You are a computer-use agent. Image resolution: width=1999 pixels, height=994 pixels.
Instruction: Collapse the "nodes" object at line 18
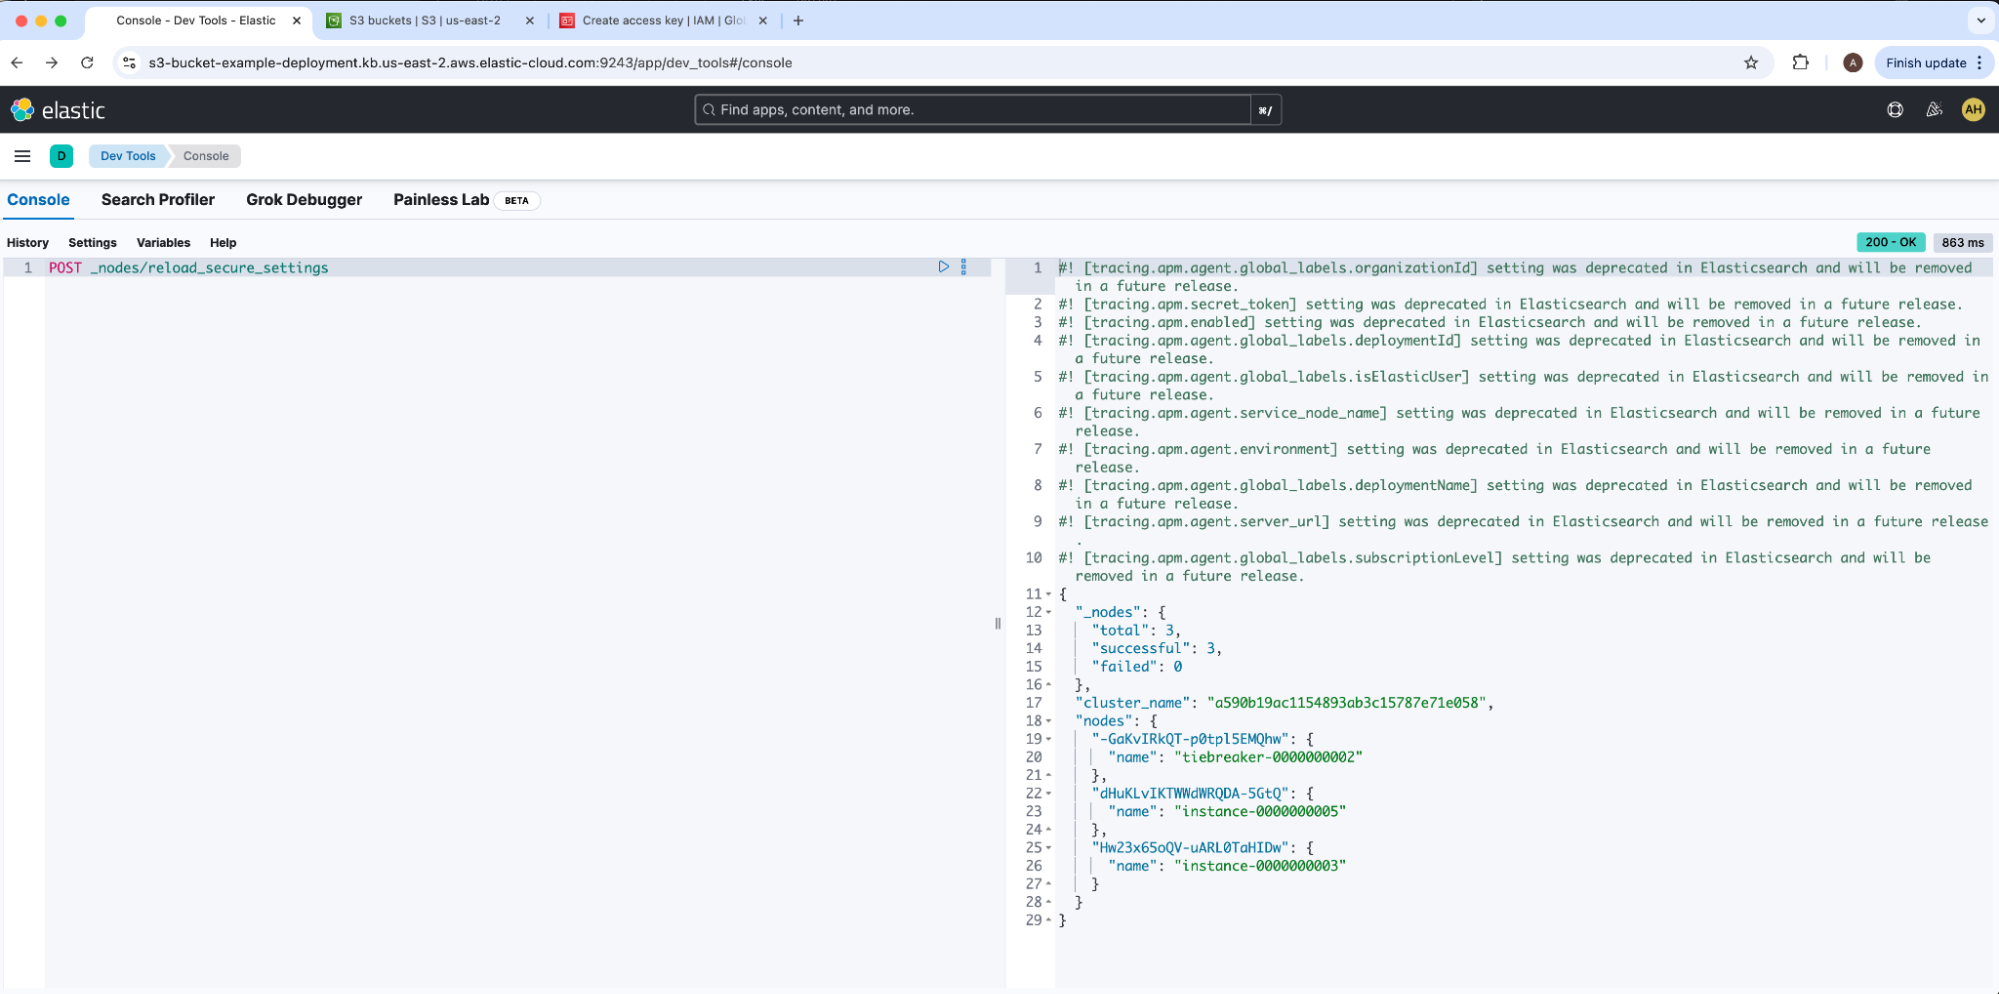1048,721
